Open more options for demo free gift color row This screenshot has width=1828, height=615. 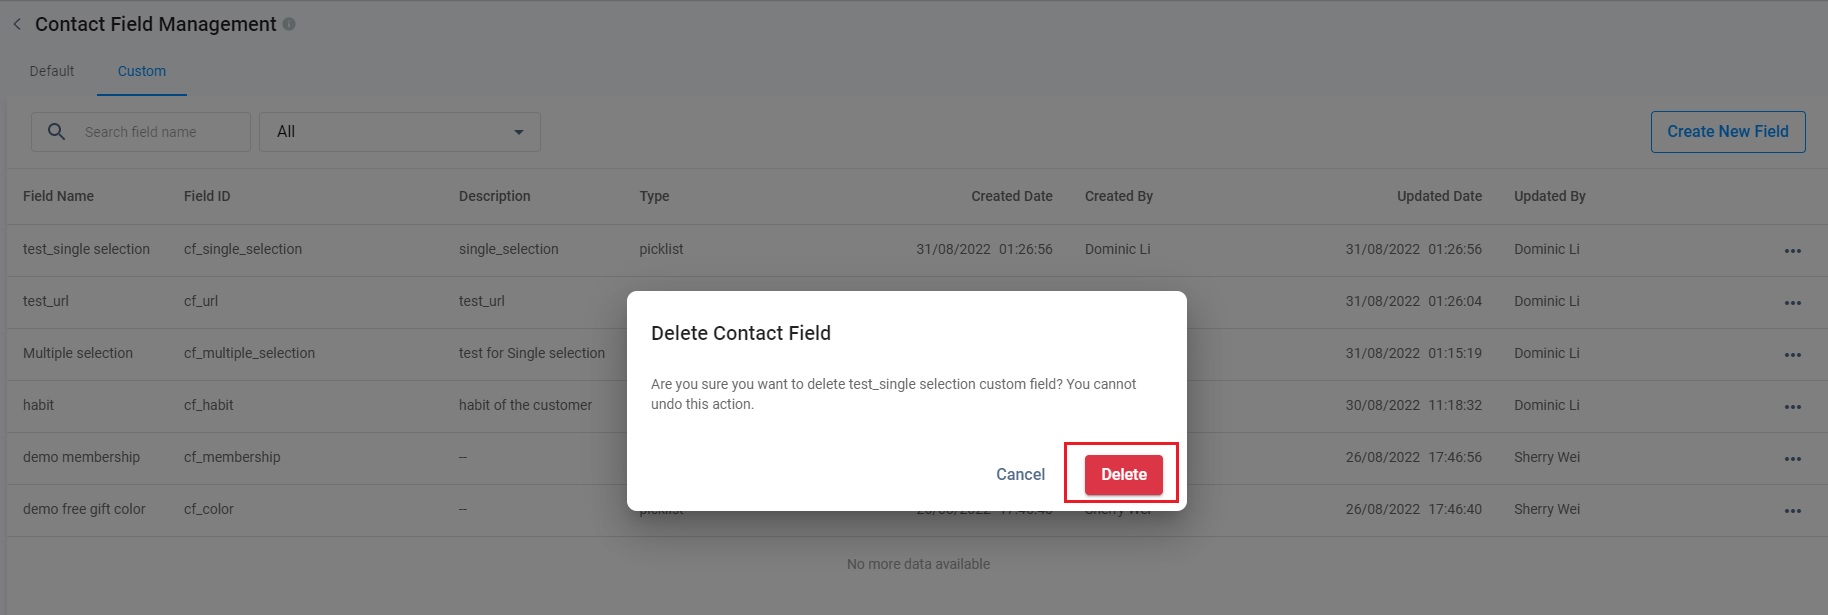pyautogui.click(x=1792, y=511)
